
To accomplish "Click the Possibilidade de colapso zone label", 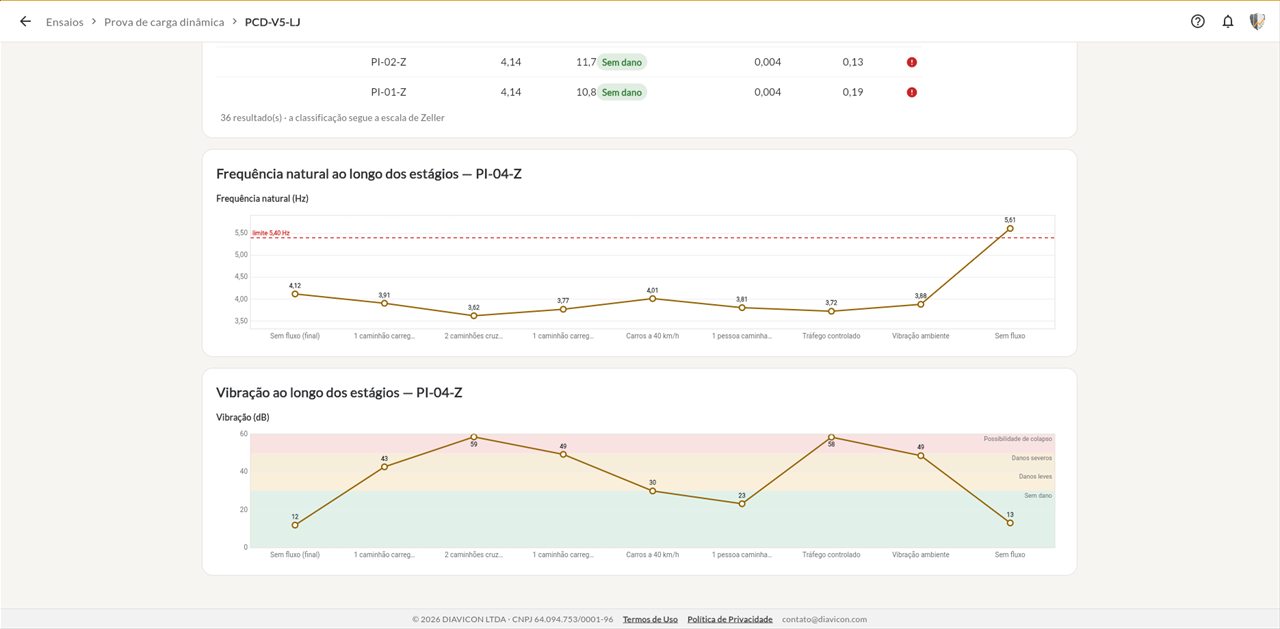I will point(1018,439).
